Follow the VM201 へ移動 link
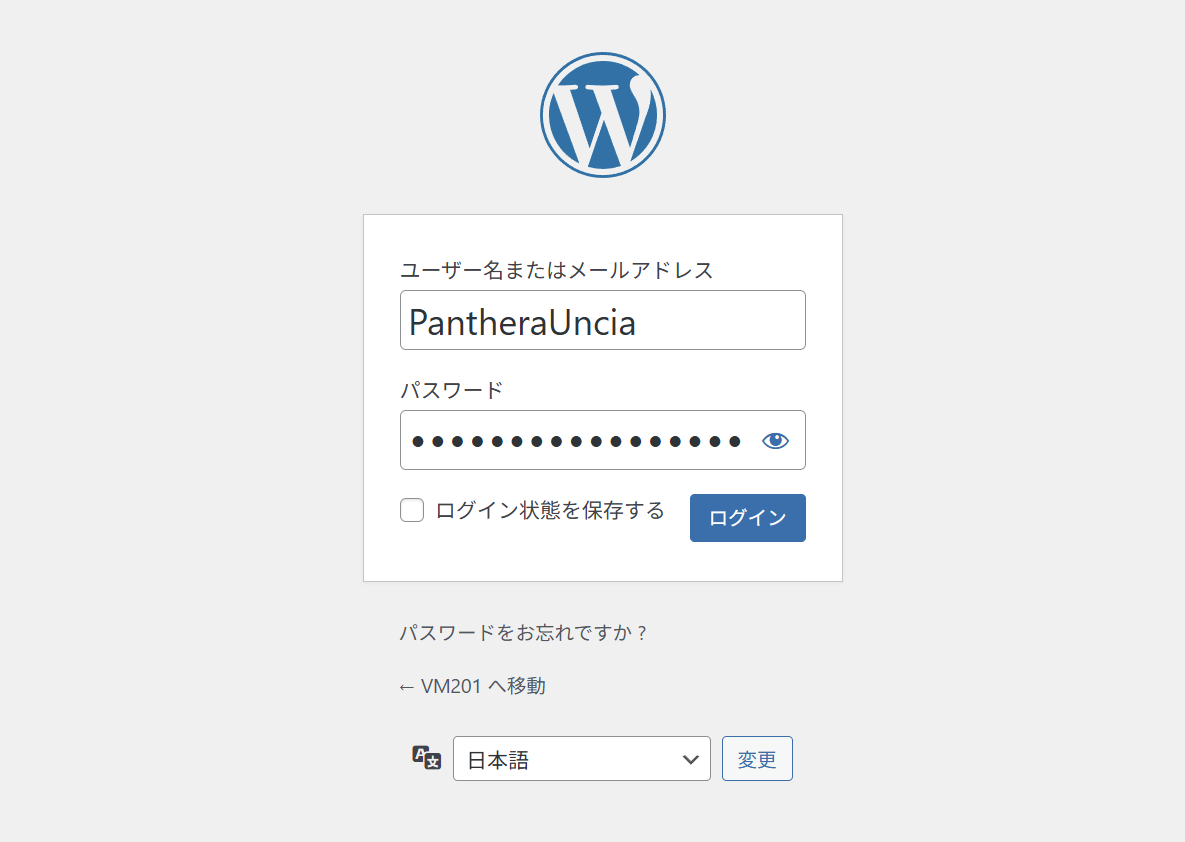 click(x=483, y=686)
